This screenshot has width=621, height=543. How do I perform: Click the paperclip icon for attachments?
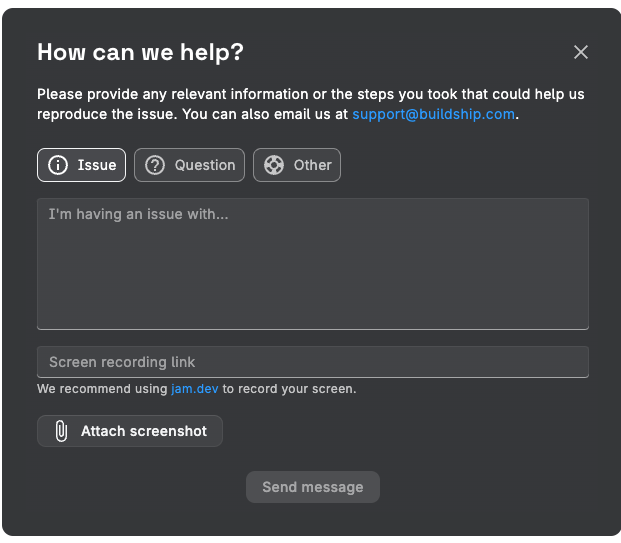pyautogui.click(x=61, y=431)
